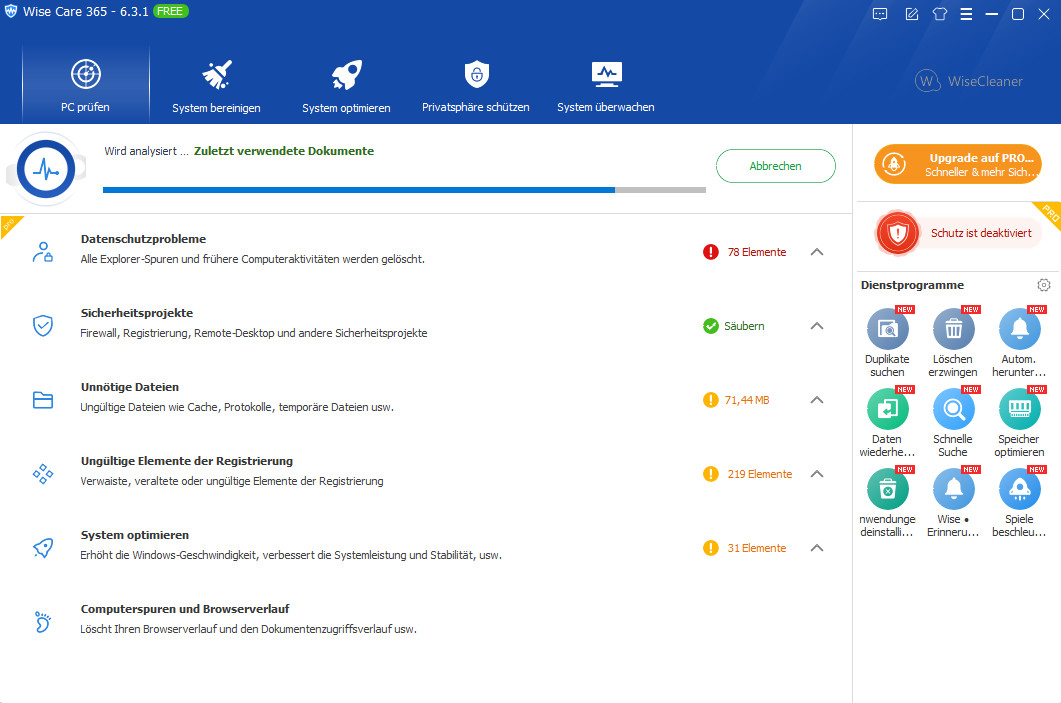This screenshot has height=703, width=1061.
Task: Click the Upgrade auf PRO button
Action: (957, 164)
